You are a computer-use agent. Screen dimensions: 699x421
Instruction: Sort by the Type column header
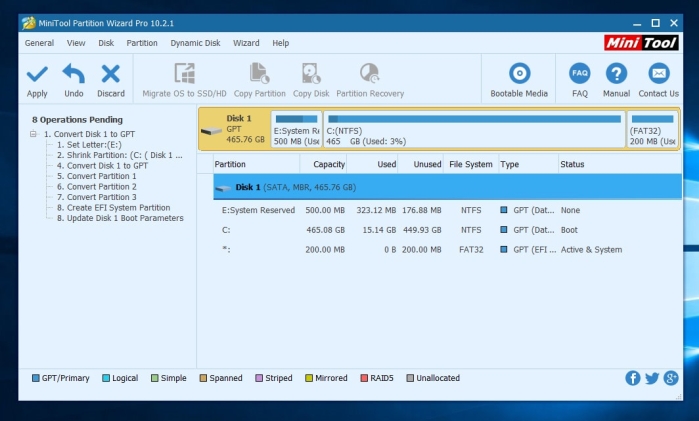[528, 164]
